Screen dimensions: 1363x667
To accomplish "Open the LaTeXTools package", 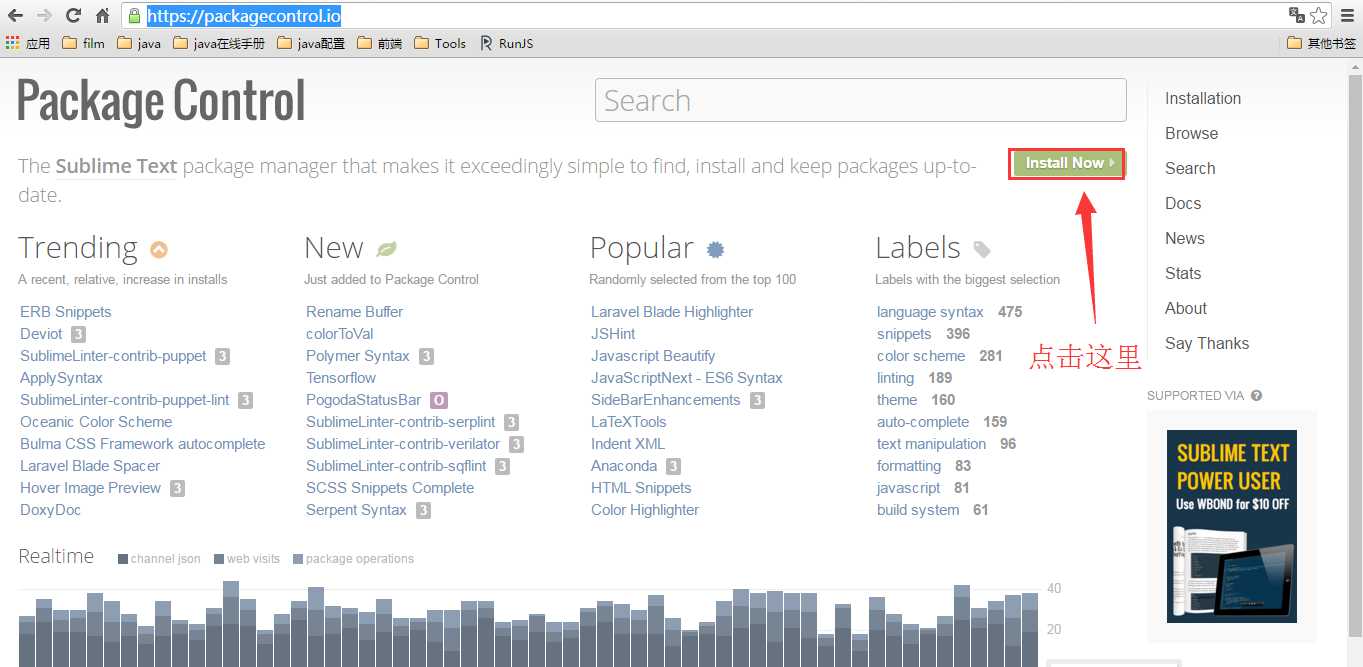I will click(x=628, y=422).
